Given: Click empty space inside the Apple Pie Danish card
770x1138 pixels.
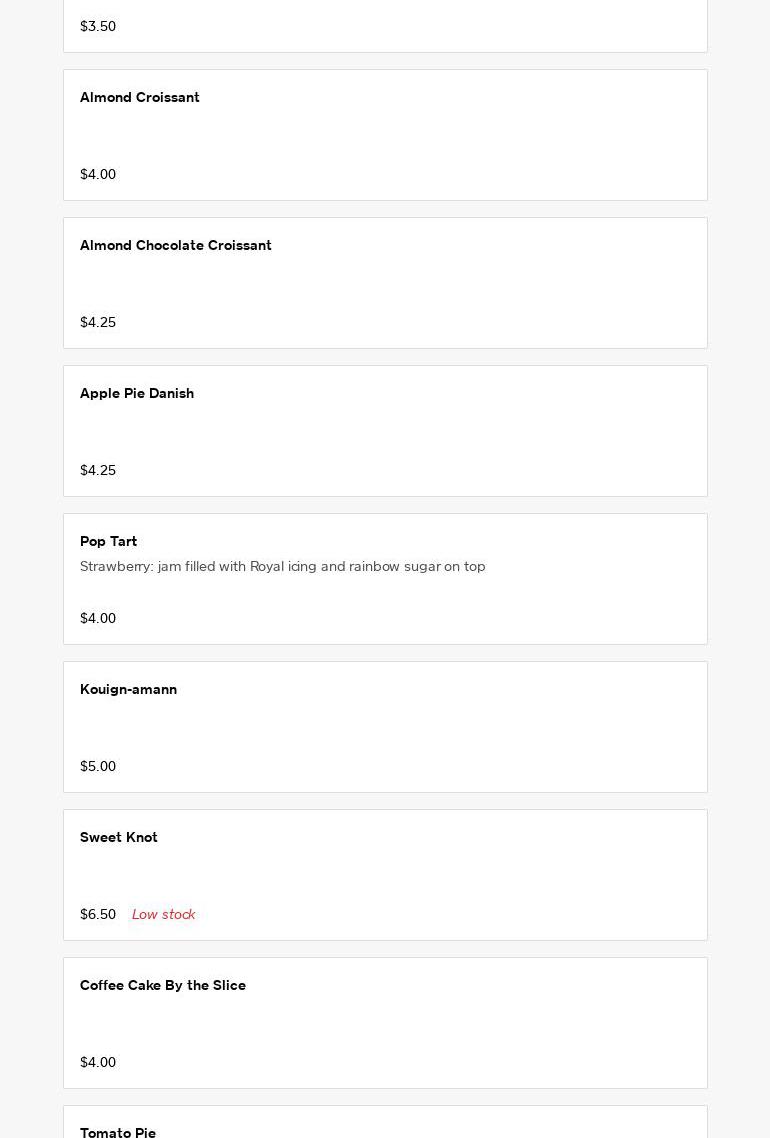Looking at the screenshot, I should pos(450,434).
